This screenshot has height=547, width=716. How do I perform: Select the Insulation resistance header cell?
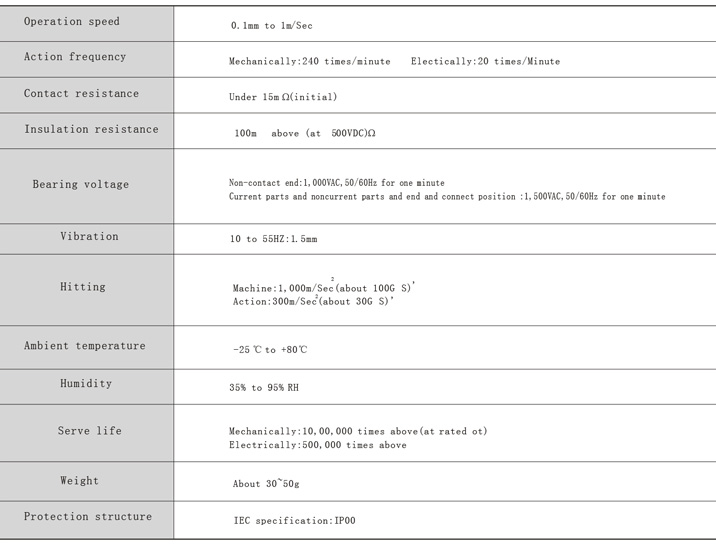(x=91, y=129)
